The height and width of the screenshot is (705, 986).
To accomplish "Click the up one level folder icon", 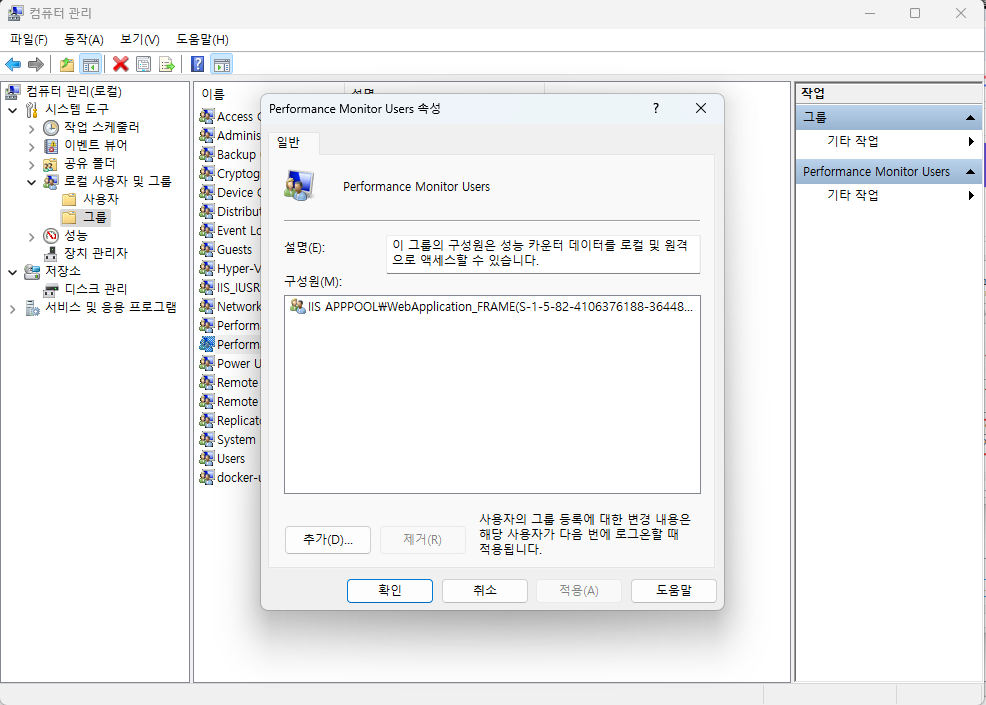I will coord(67,64).
